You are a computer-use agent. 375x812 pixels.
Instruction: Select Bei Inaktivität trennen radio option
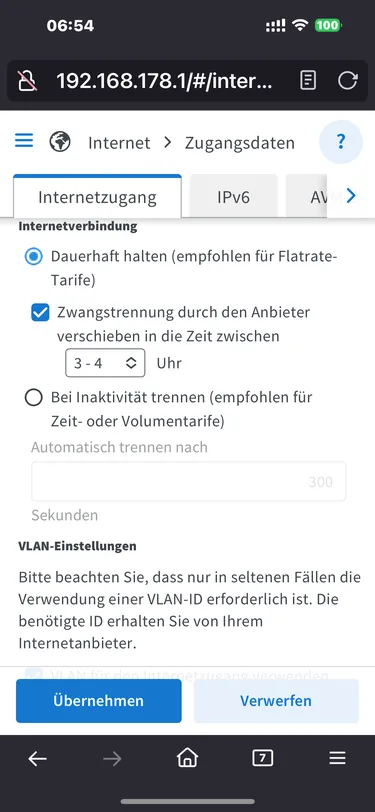pyautogui.click(x=34, y=398)
